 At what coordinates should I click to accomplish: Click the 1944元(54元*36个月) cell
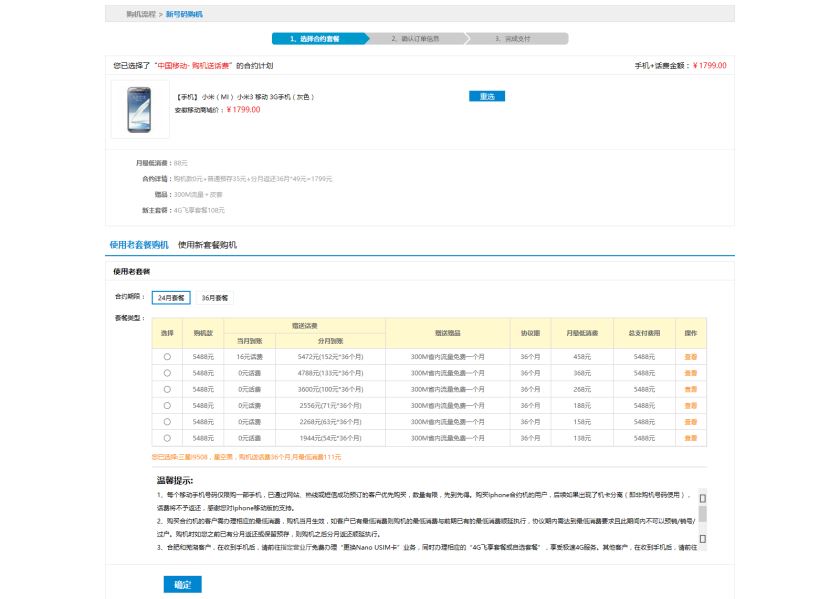(x=331, y=438)
